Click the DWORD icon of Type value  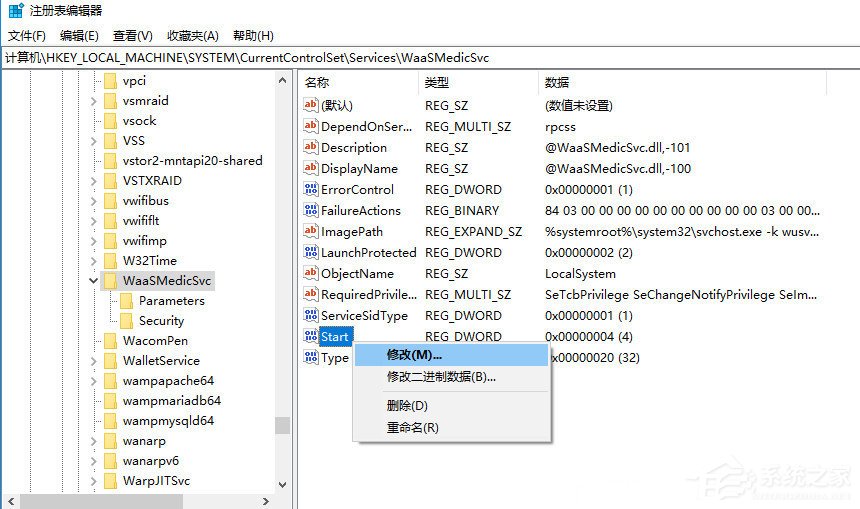click(310, 358)
